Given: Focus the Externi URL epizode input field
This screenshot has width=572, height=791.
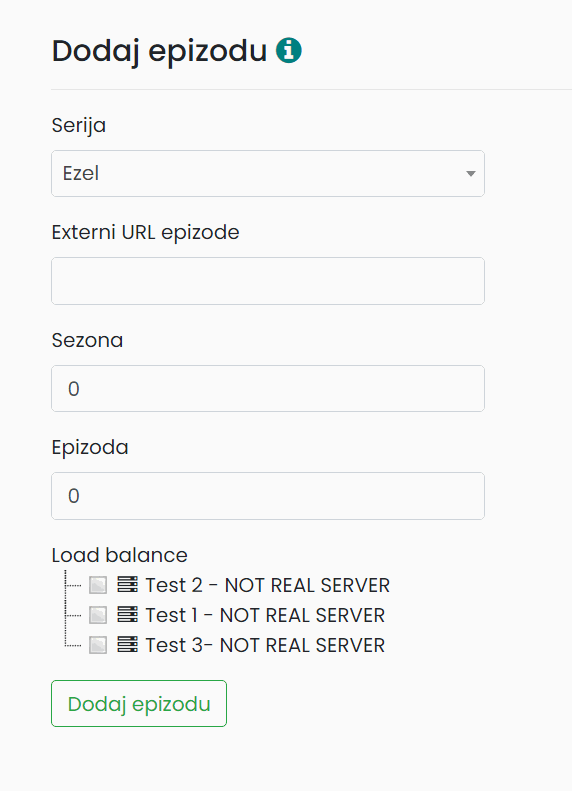Looking at the screenshot, I should coord(268,281).
